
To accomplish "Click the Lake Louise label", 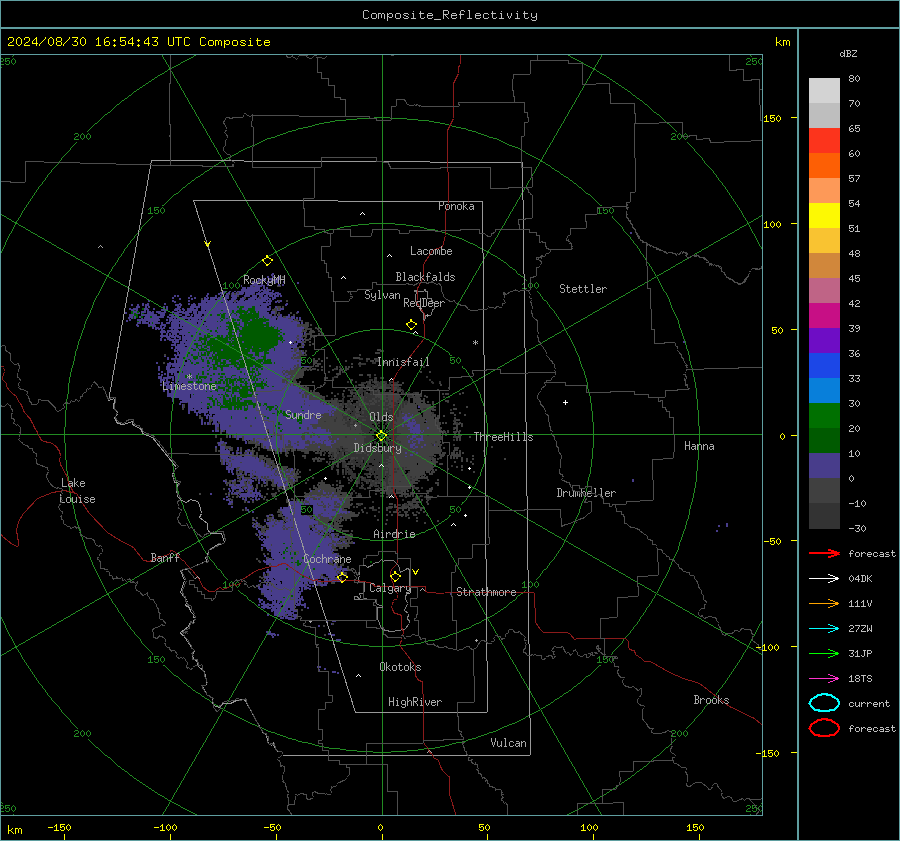I will tap(77, 491).
